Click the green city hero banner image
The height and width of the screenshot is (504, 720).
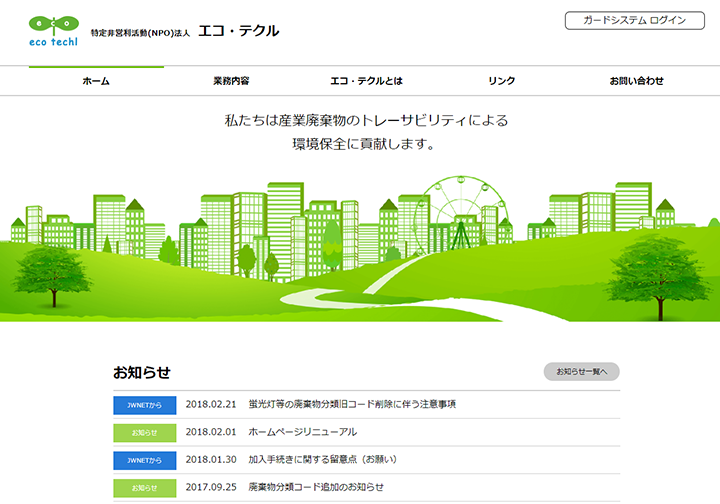360,248
